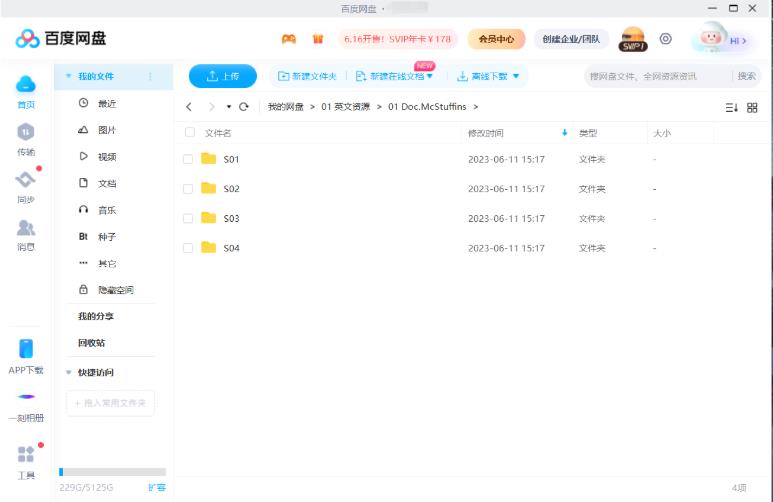Viewport: 773px width, 502px height.
Task: Tick the select-all checkbox beside 文件名
Action: [x=189, y=132]
